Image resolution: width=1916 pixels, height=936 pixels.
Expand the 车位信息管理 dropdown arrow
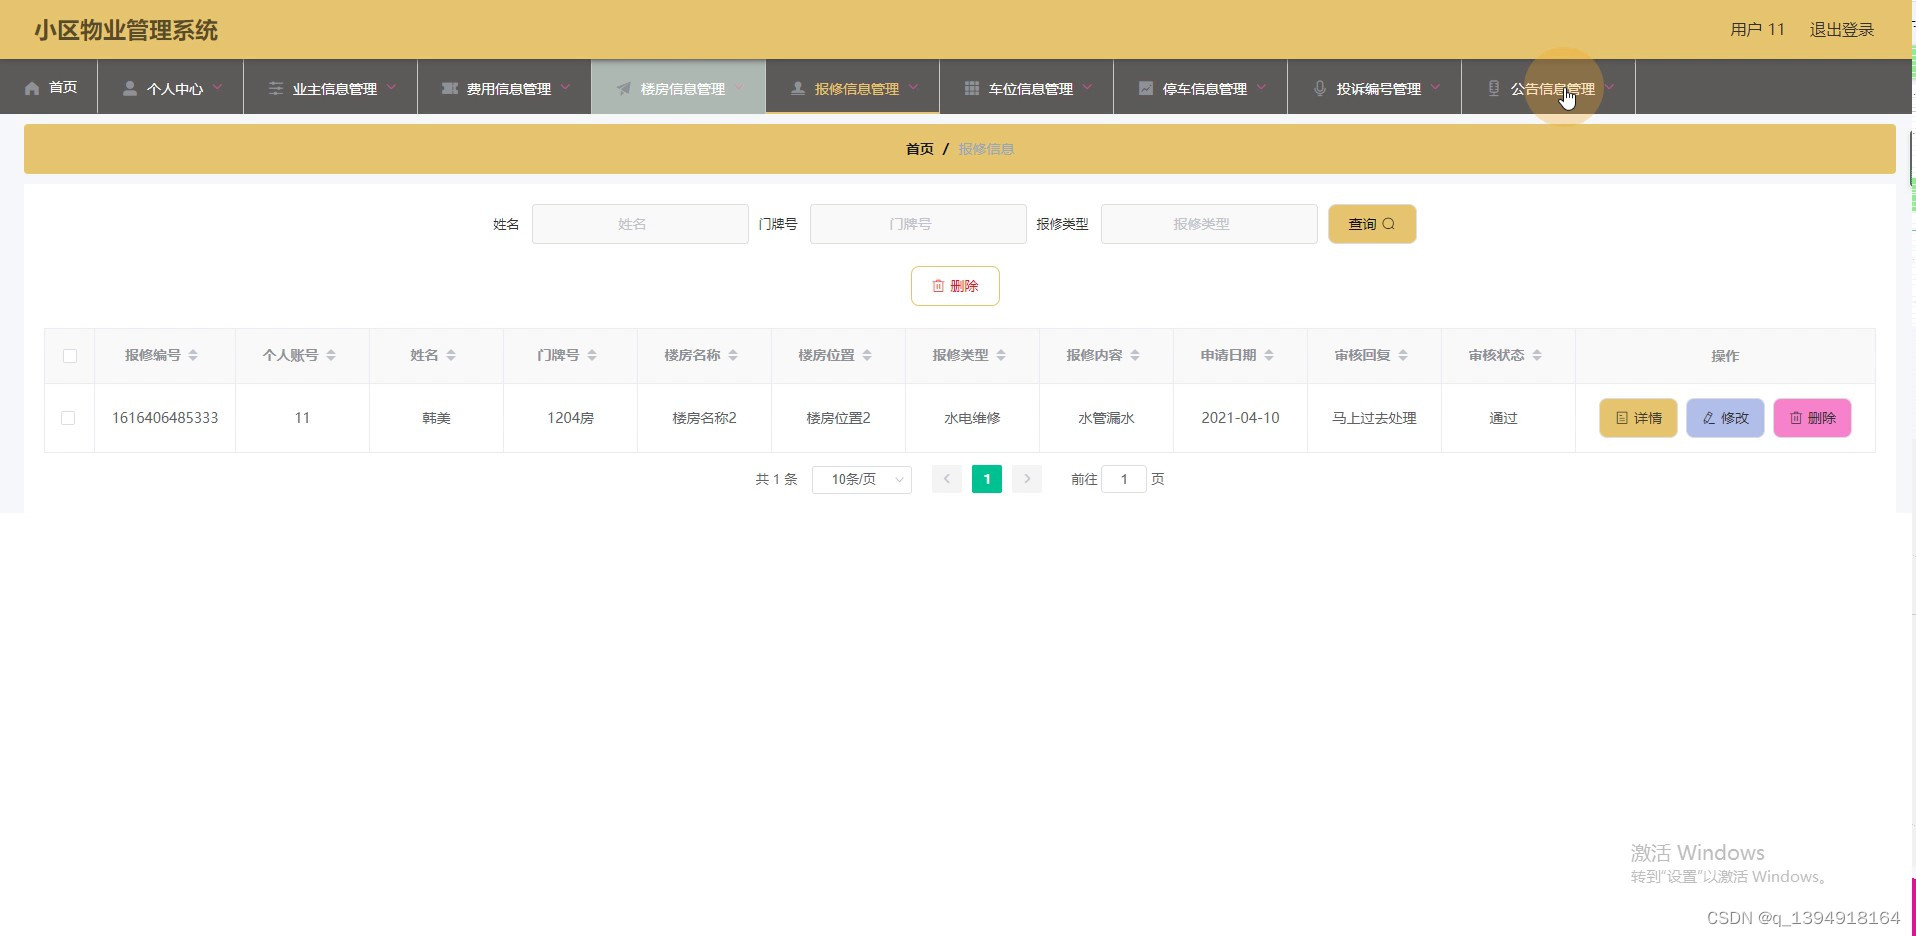1087,87
